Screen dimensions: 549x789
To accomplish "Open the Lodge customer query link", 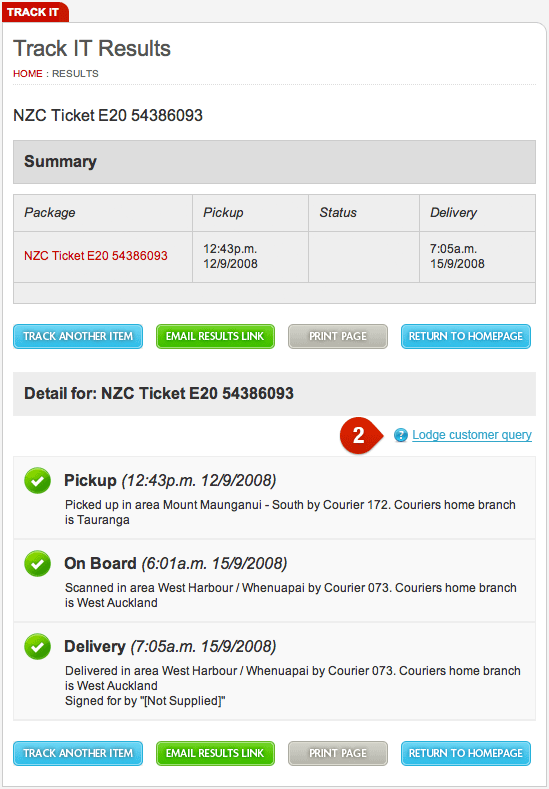I will coord(472,435).
